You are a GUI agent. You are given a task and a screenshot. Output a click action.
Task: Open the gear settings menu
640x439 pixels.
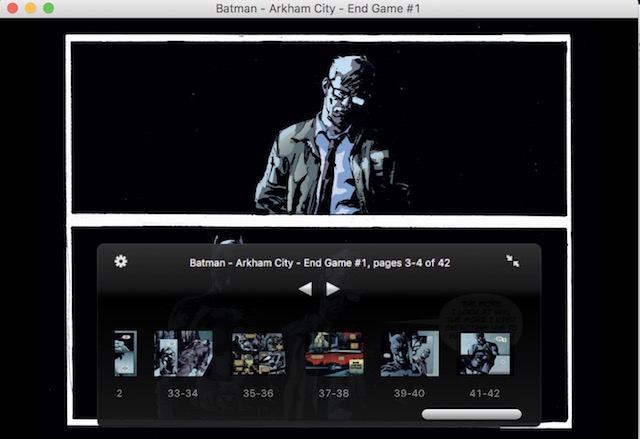pos(121,261)
